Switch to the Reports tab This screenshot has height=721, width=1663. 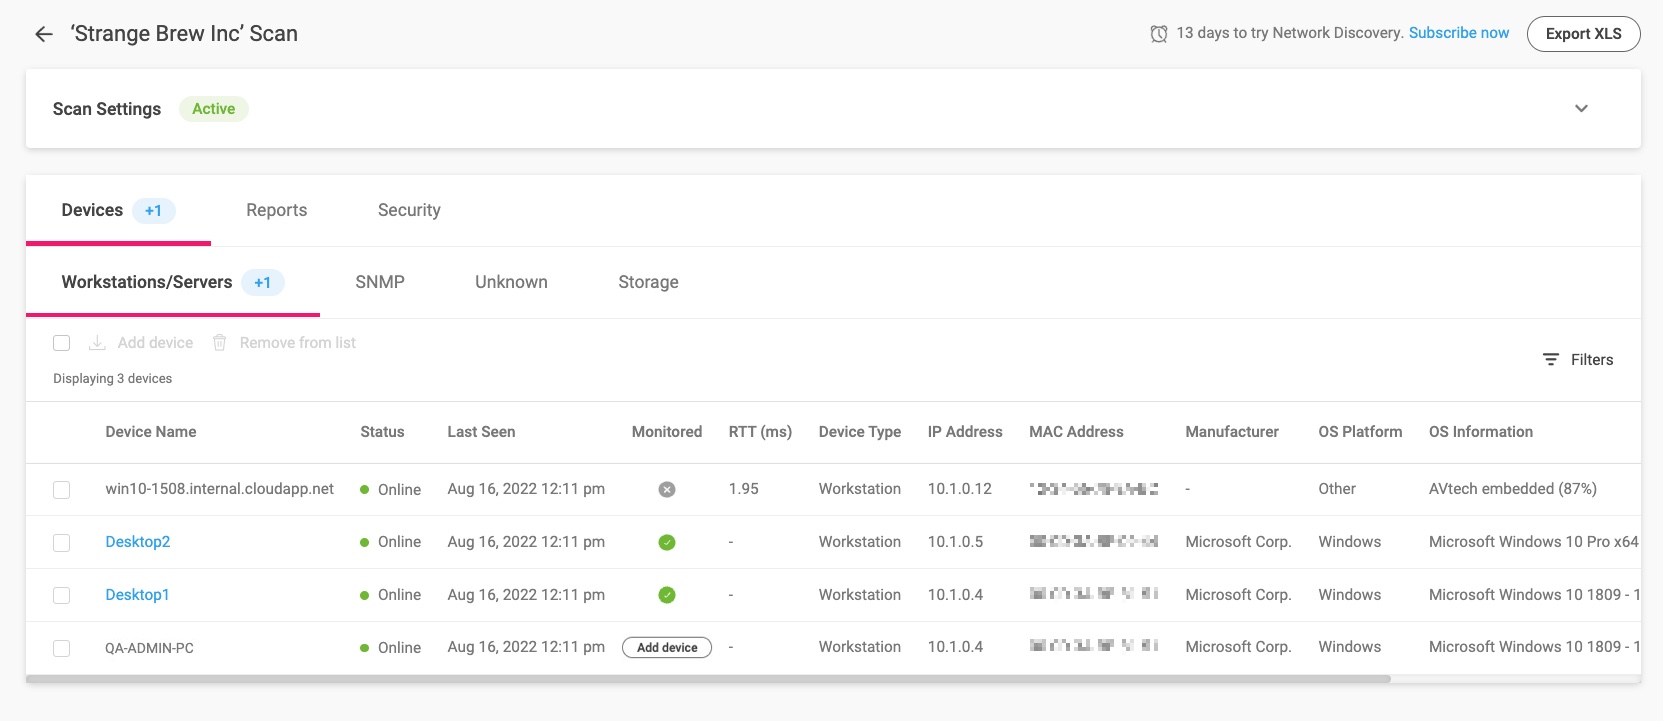(x=276, y=210)
